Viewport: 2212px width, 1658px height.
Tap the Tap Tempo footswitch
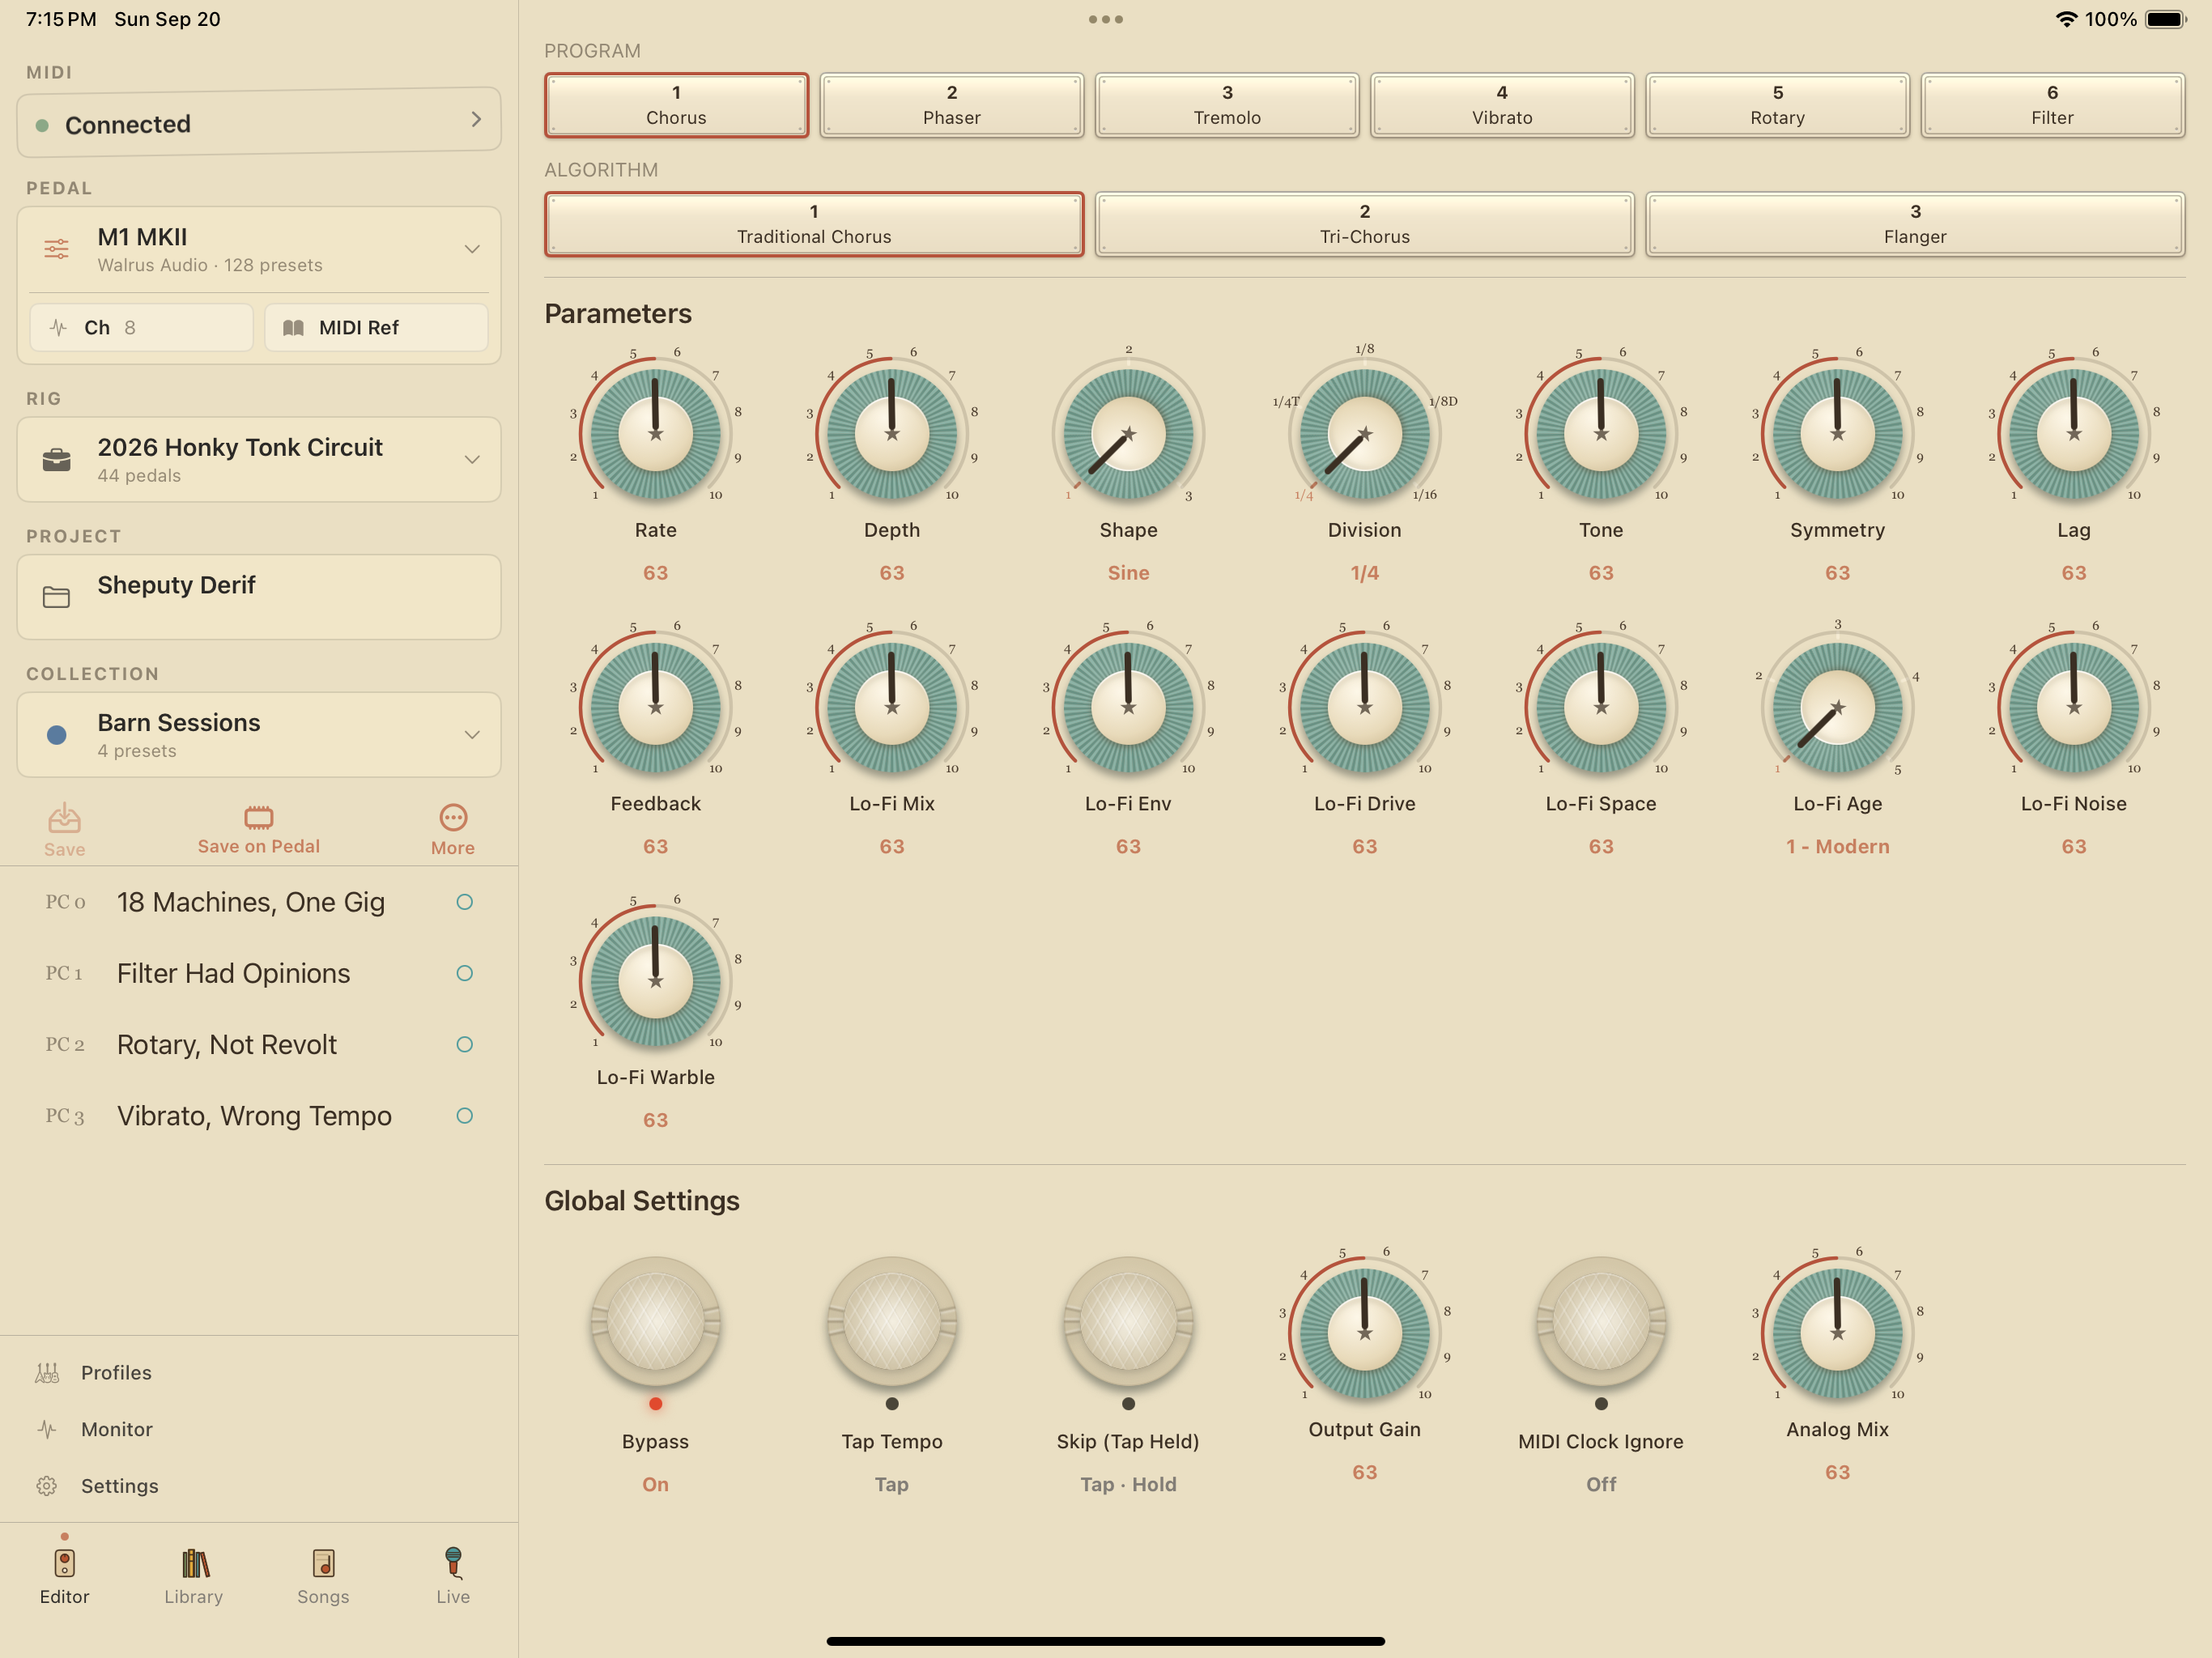(x=892, y=1320)
